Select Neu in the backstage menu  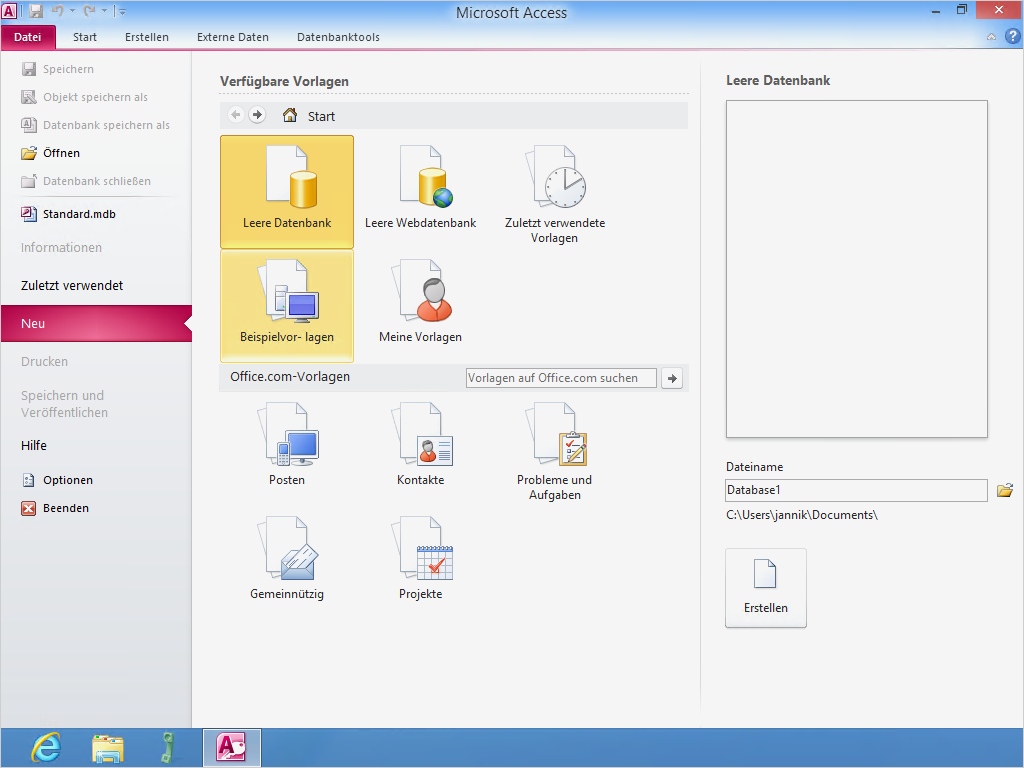coord(96,323)
